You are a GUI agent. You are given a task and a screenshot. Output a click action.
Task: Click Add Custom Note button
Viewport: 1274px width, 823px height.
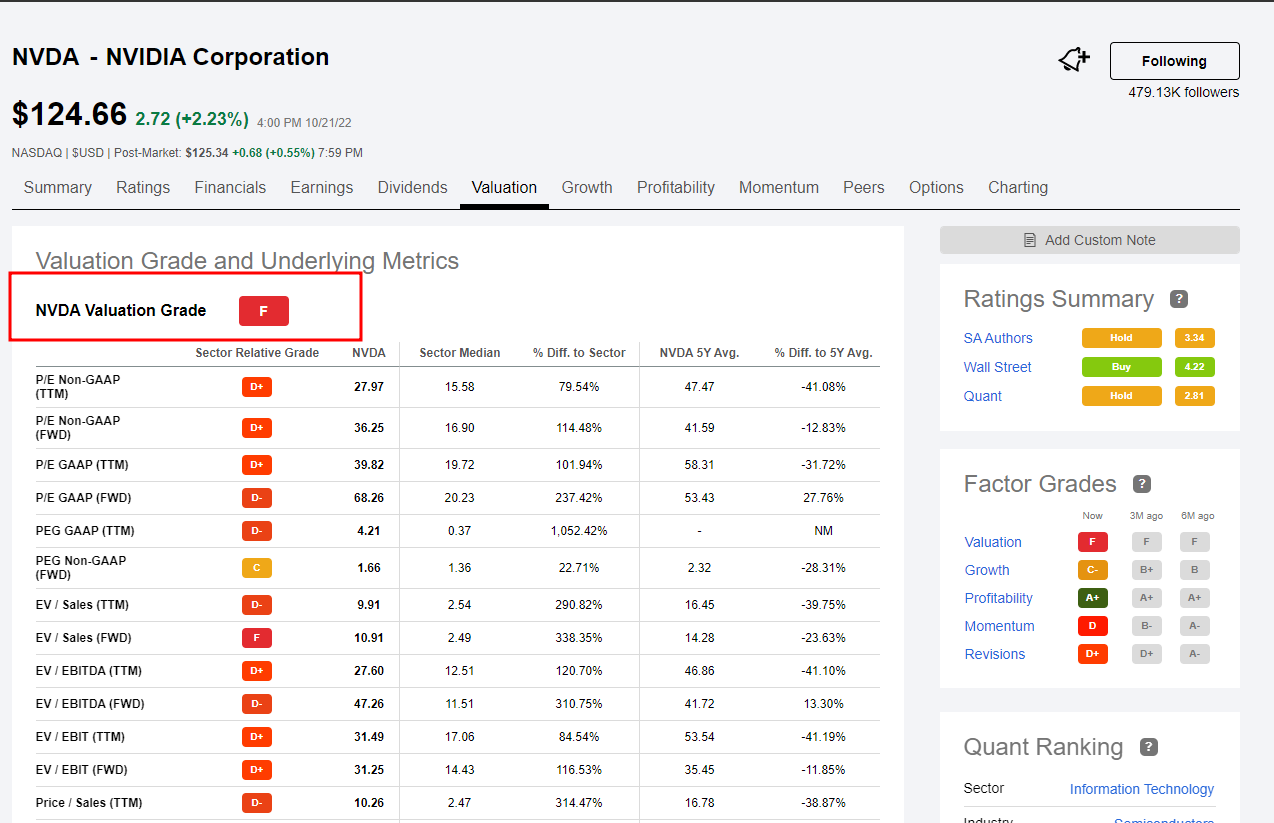1089,240
